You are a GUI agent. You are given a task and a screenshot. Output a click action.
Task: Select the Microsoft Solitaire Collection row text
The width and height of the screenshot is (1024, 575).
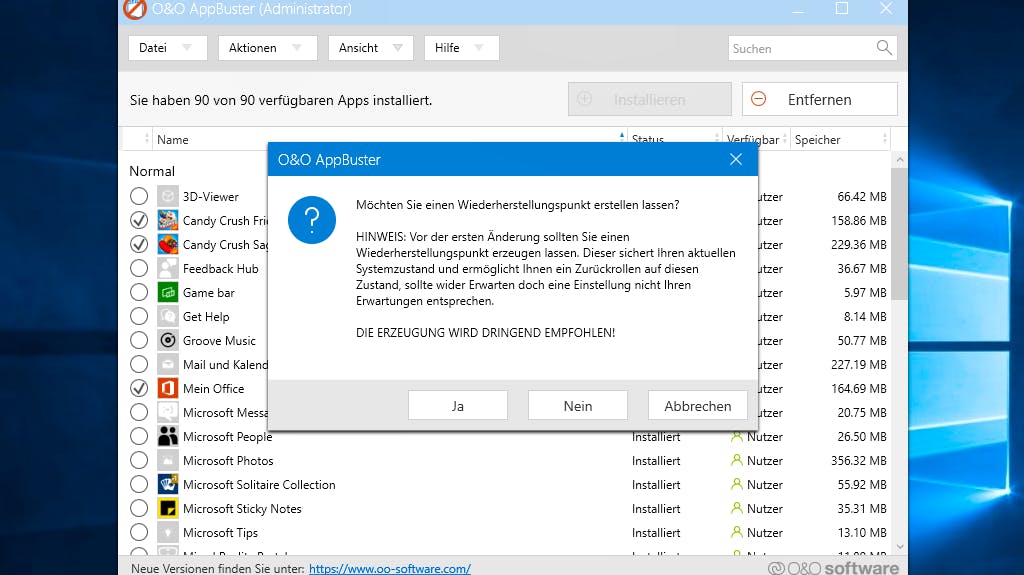click(259, 485)
